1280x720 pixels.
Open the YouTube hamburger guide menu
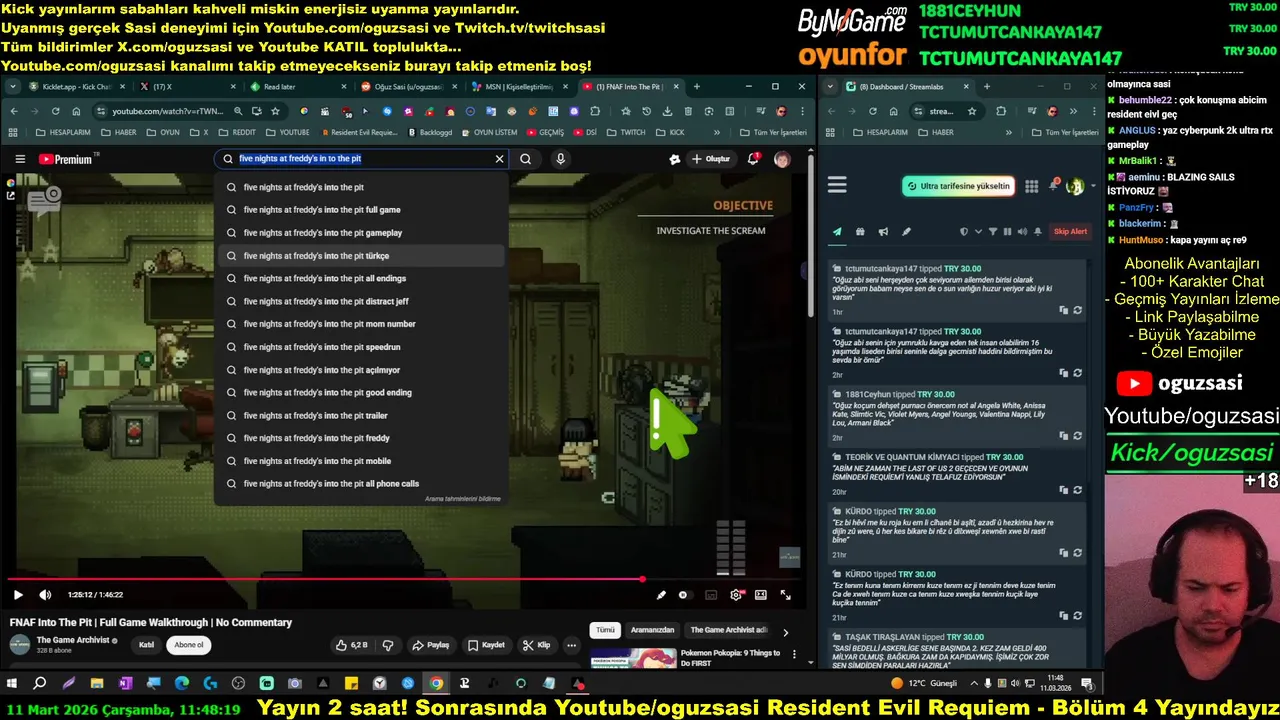click(x=20, y=159)
